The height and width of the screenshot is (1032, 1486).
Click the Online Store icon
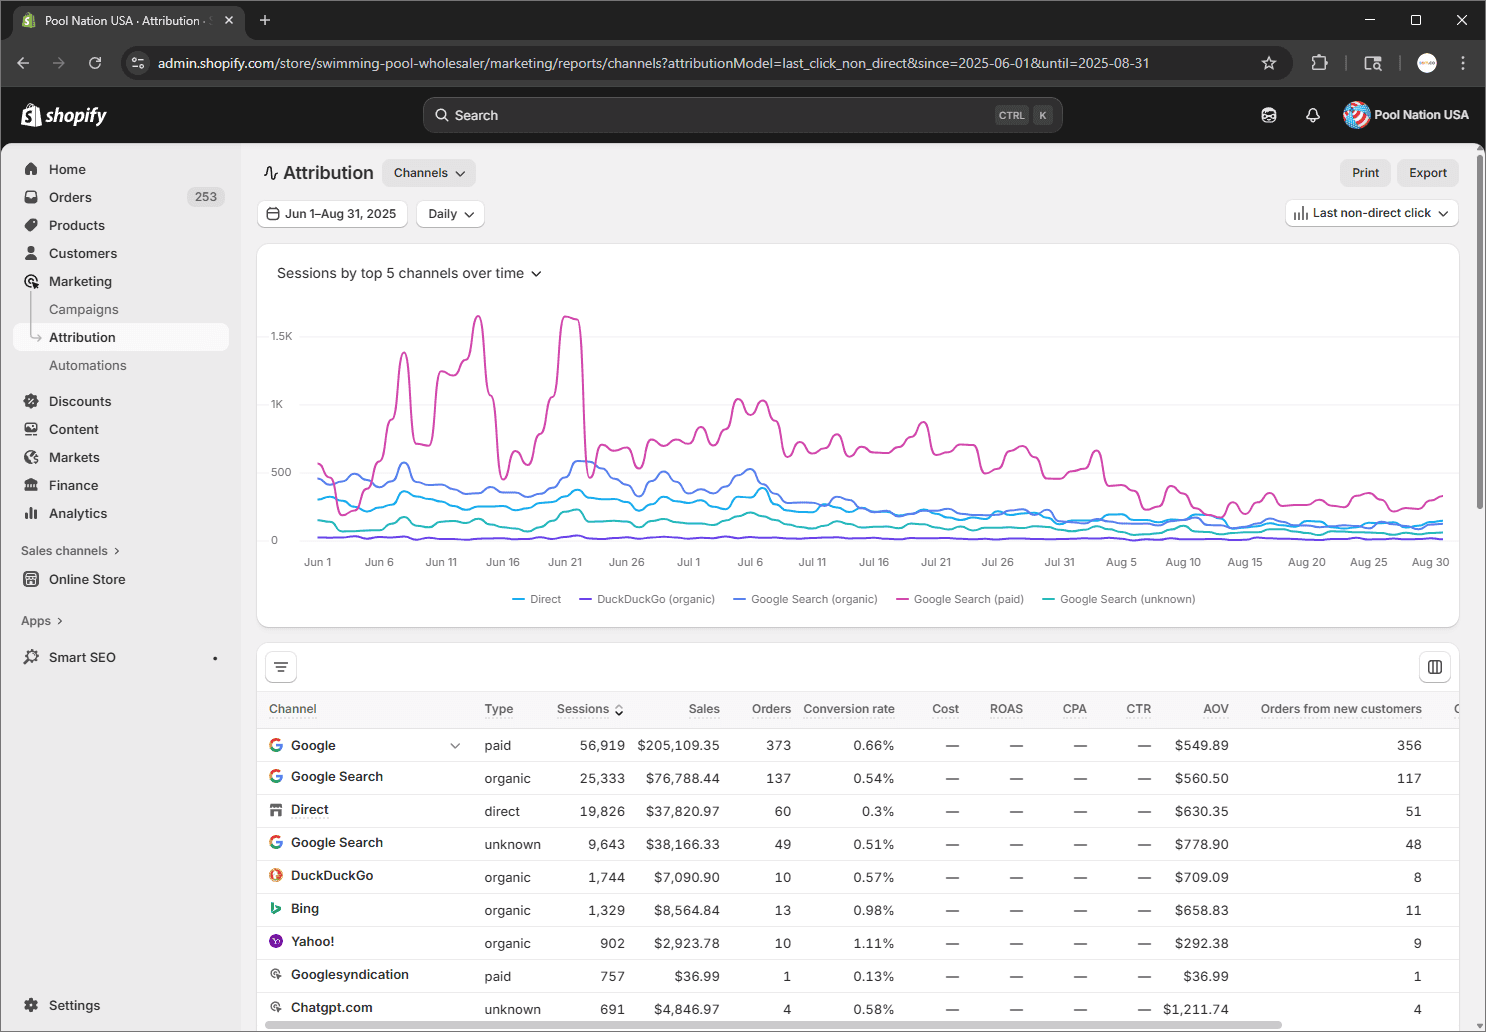[x=31, y=579]
